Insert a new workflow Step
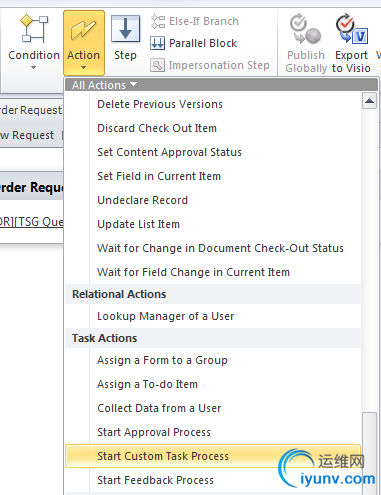 pos(125,38)
